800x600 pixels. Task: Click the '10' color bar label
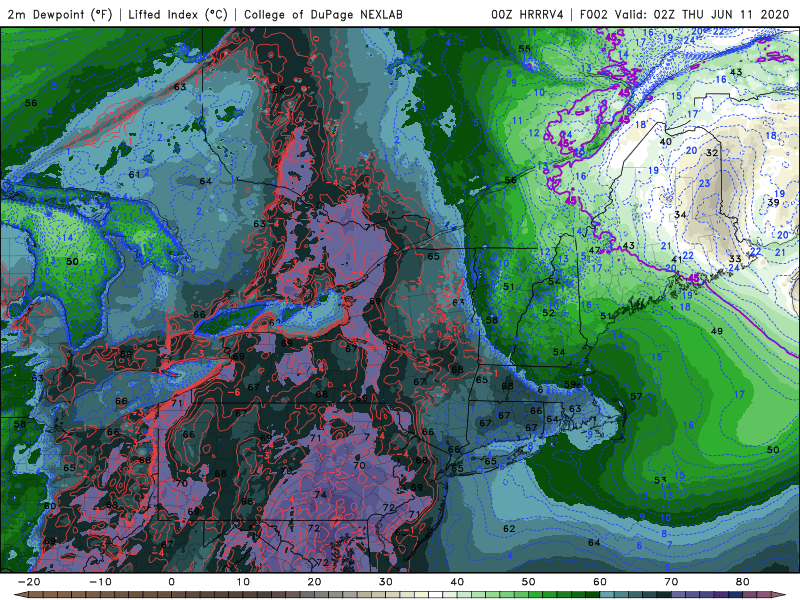click(x=243, y=582)
